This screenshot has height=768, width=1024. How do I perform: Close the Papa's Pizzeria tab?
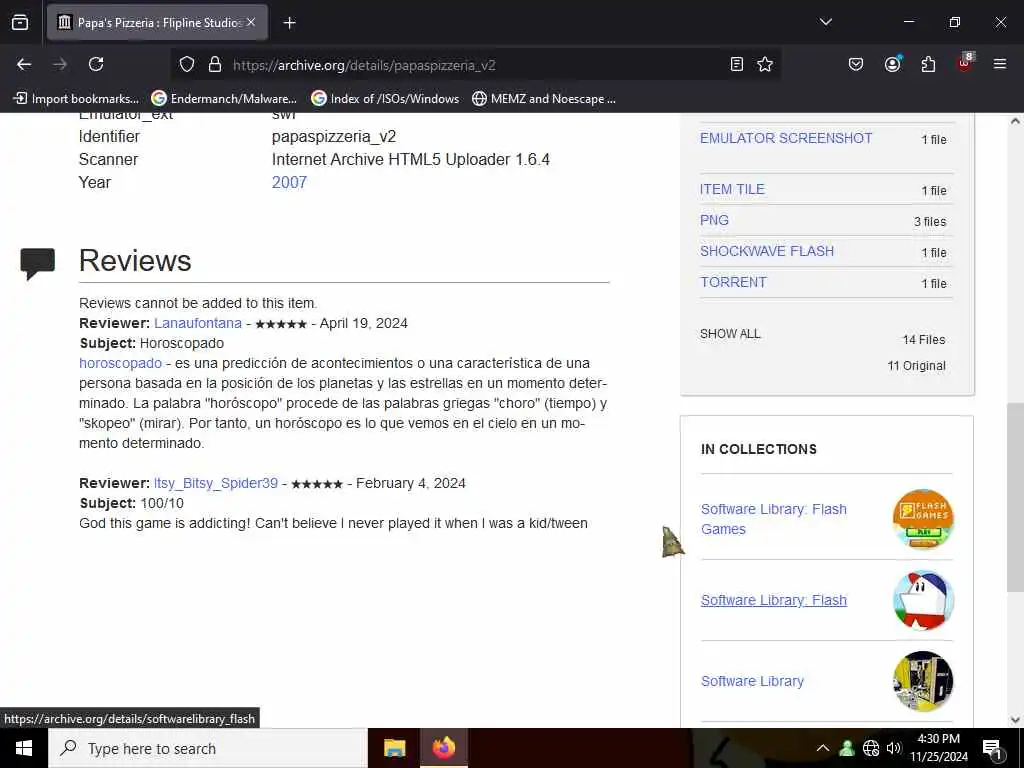pyautogui.click(x=251, y=22)
